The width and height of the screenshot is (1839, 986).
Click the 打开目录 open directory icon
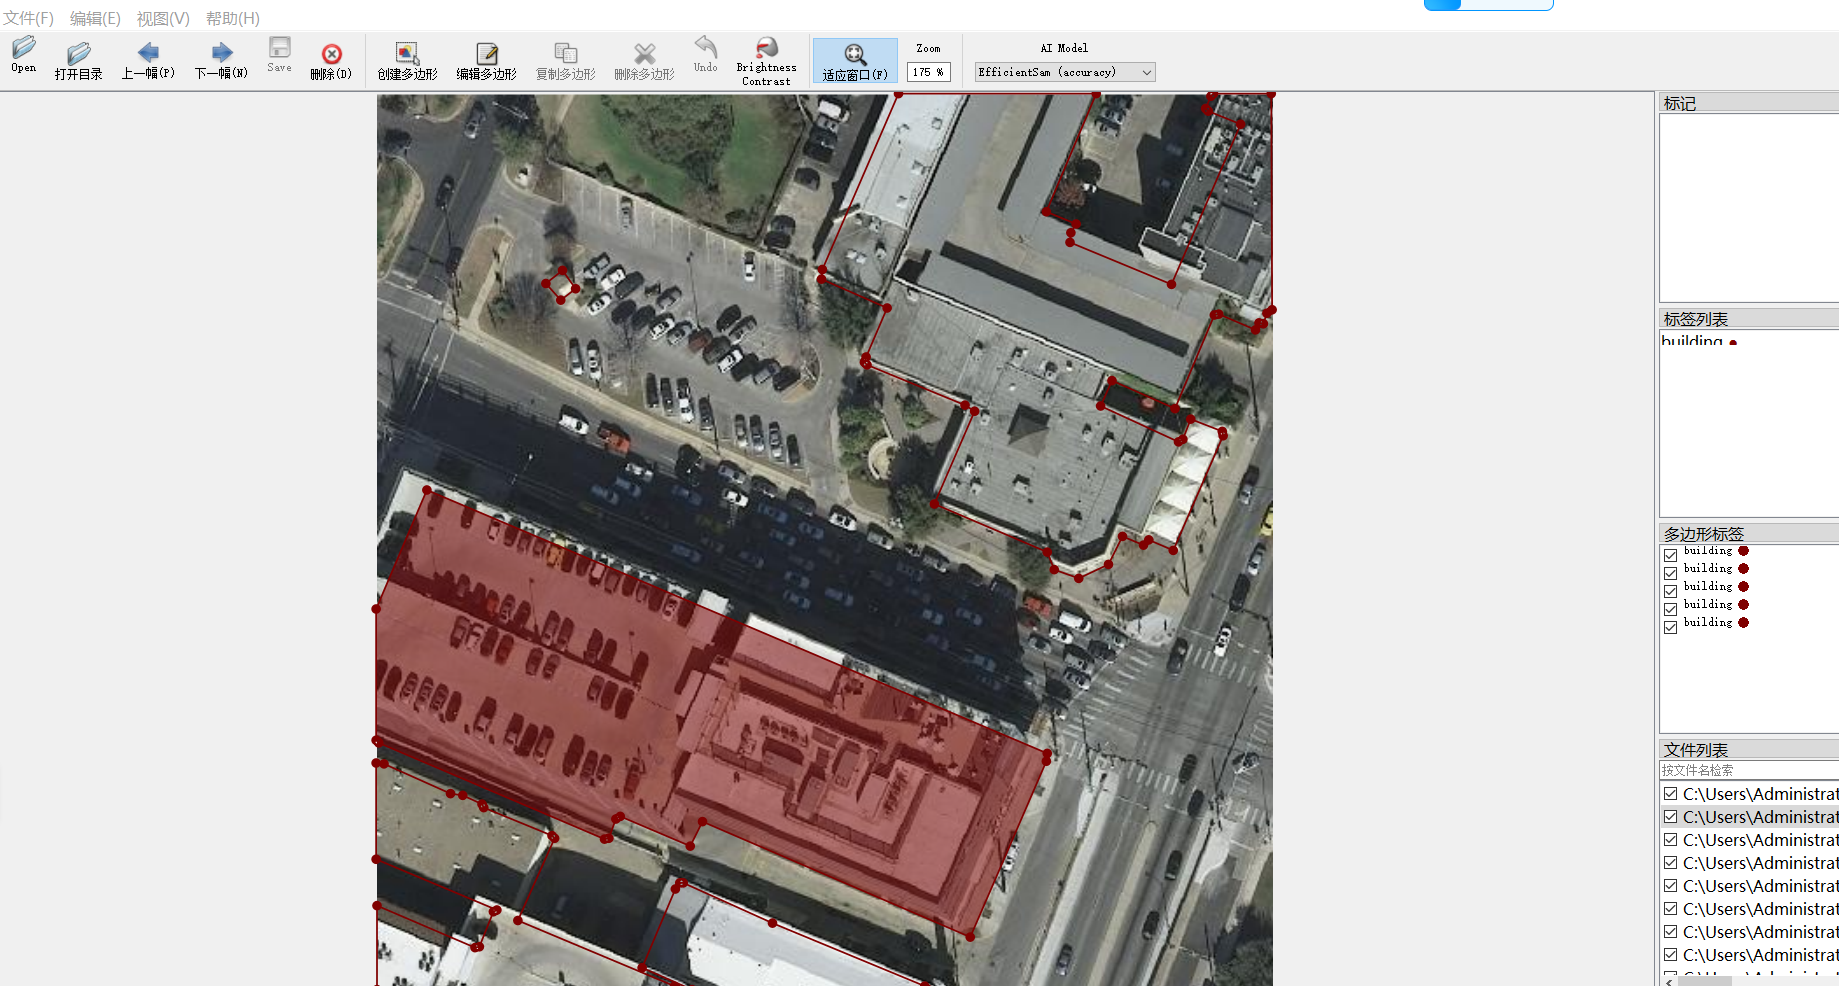pos(79,60)
